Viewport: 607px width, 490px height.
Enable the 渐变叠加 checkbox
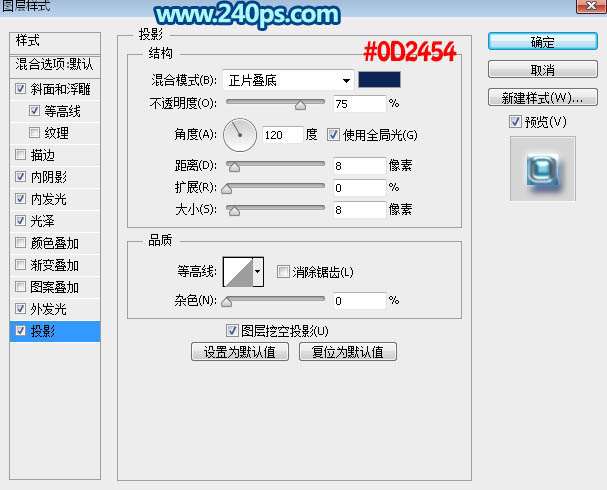tap(21, 265)
